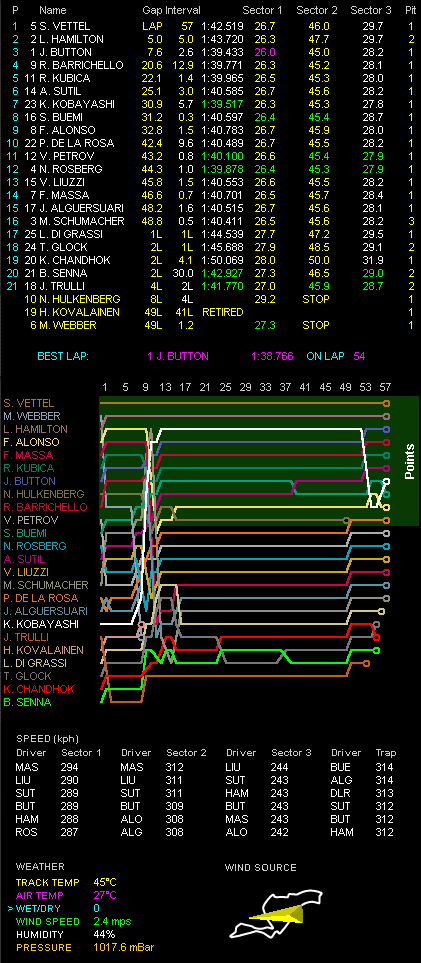Click T. GLOCK in the lap chart legend
Viewport: 421px width, 963px height.
pyautogui.click(x=26, y=676)
